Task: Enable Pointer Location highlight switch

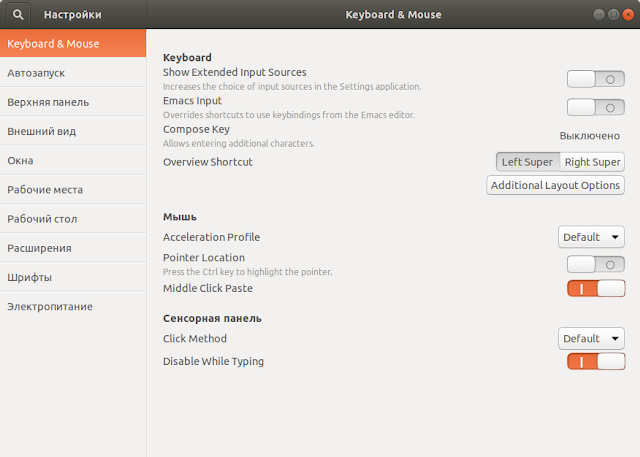Action: [x=596, y=264]
